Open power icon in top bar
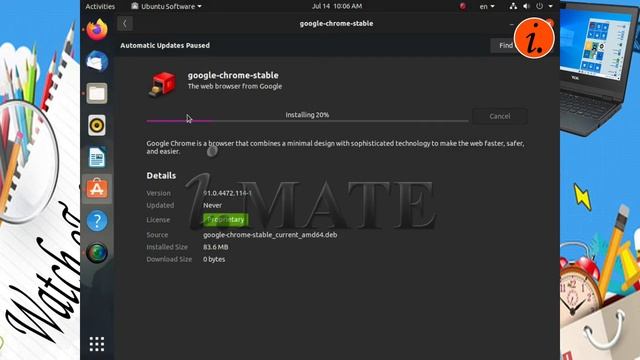Screen dimensions: 640x360 (540, 6)
